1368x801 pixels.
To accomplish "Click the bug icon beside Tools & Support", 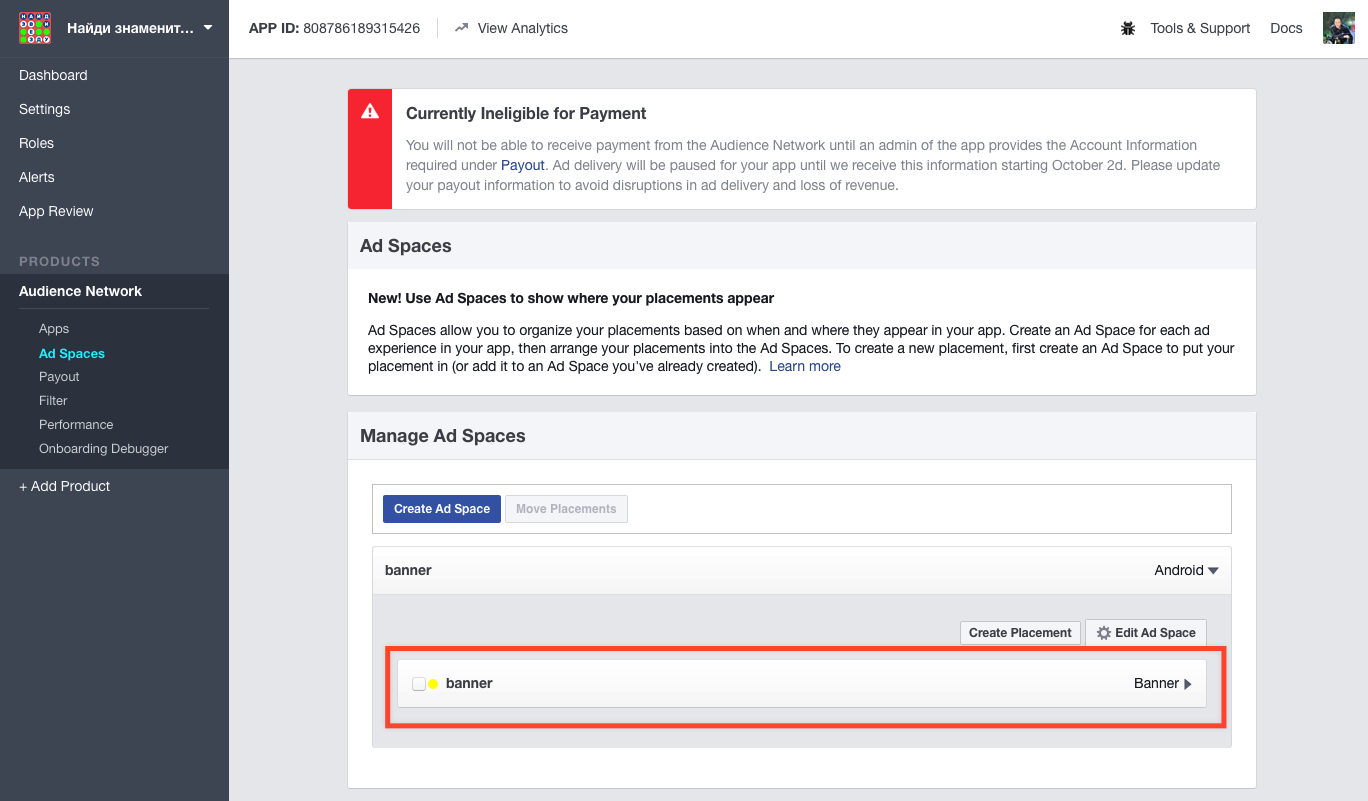I will (x=1128, y=28).
